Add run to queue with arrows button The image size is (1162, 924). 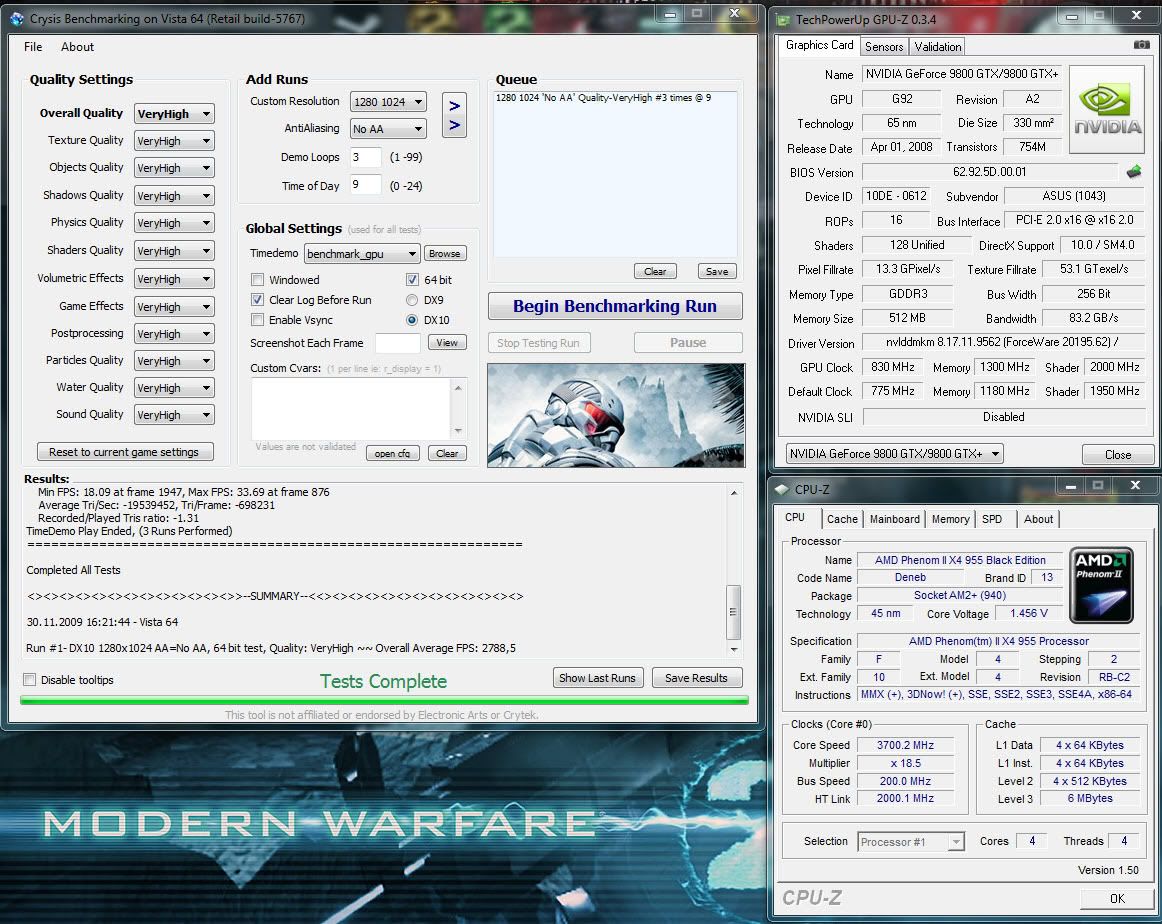454,115
